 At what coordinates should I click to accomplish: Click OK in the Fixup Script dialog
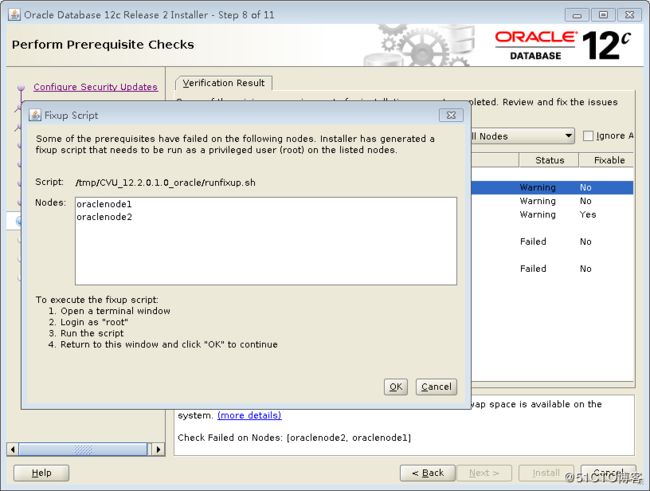[x=395, y=387]
